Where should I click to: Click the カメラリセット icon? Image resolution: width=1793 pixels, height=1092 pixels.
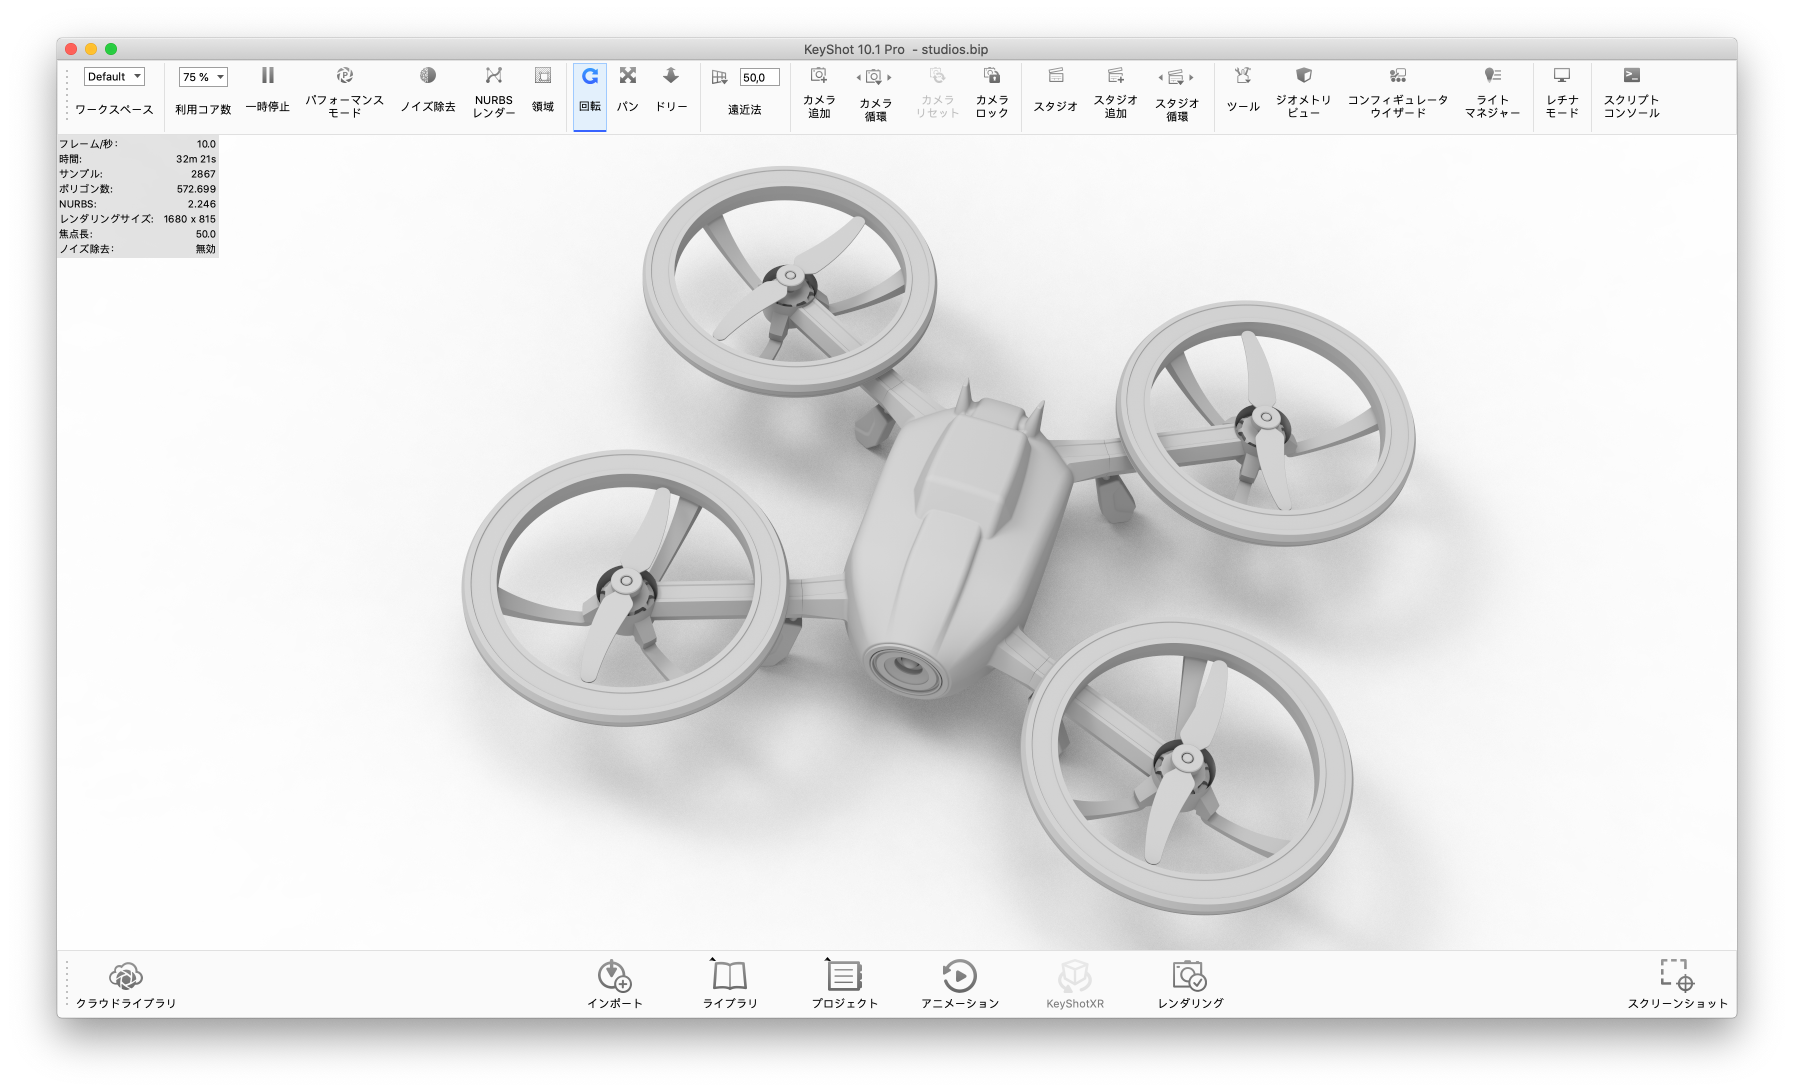coord(937,76)
